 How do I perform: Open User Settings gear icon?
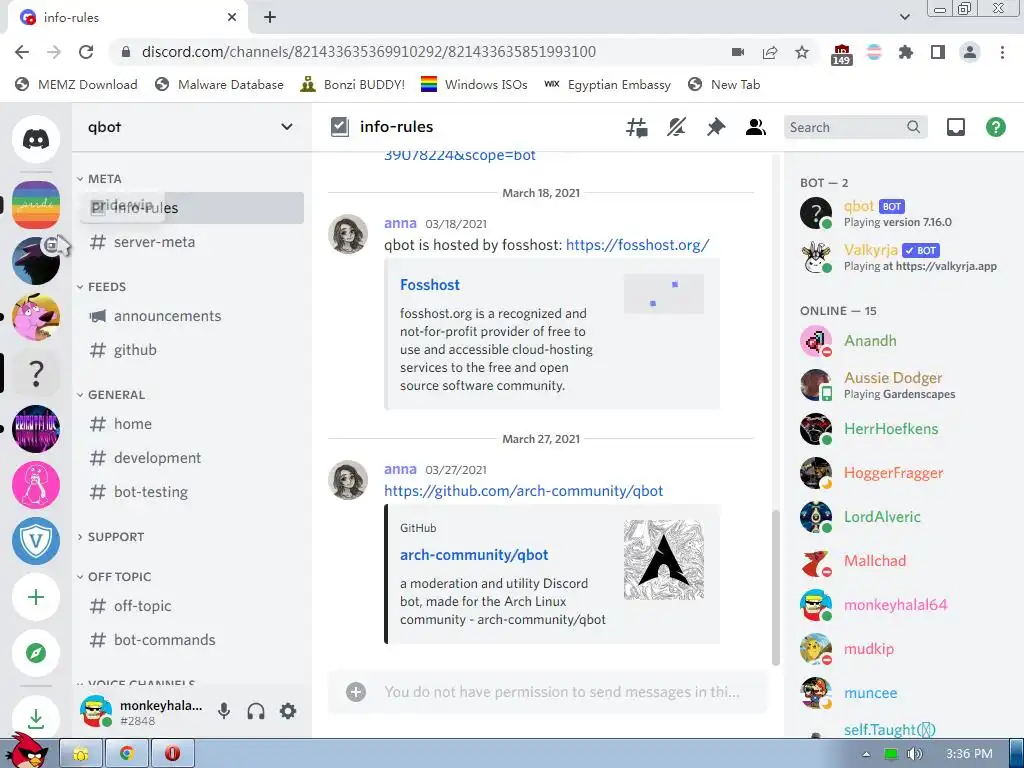(288, 711)
